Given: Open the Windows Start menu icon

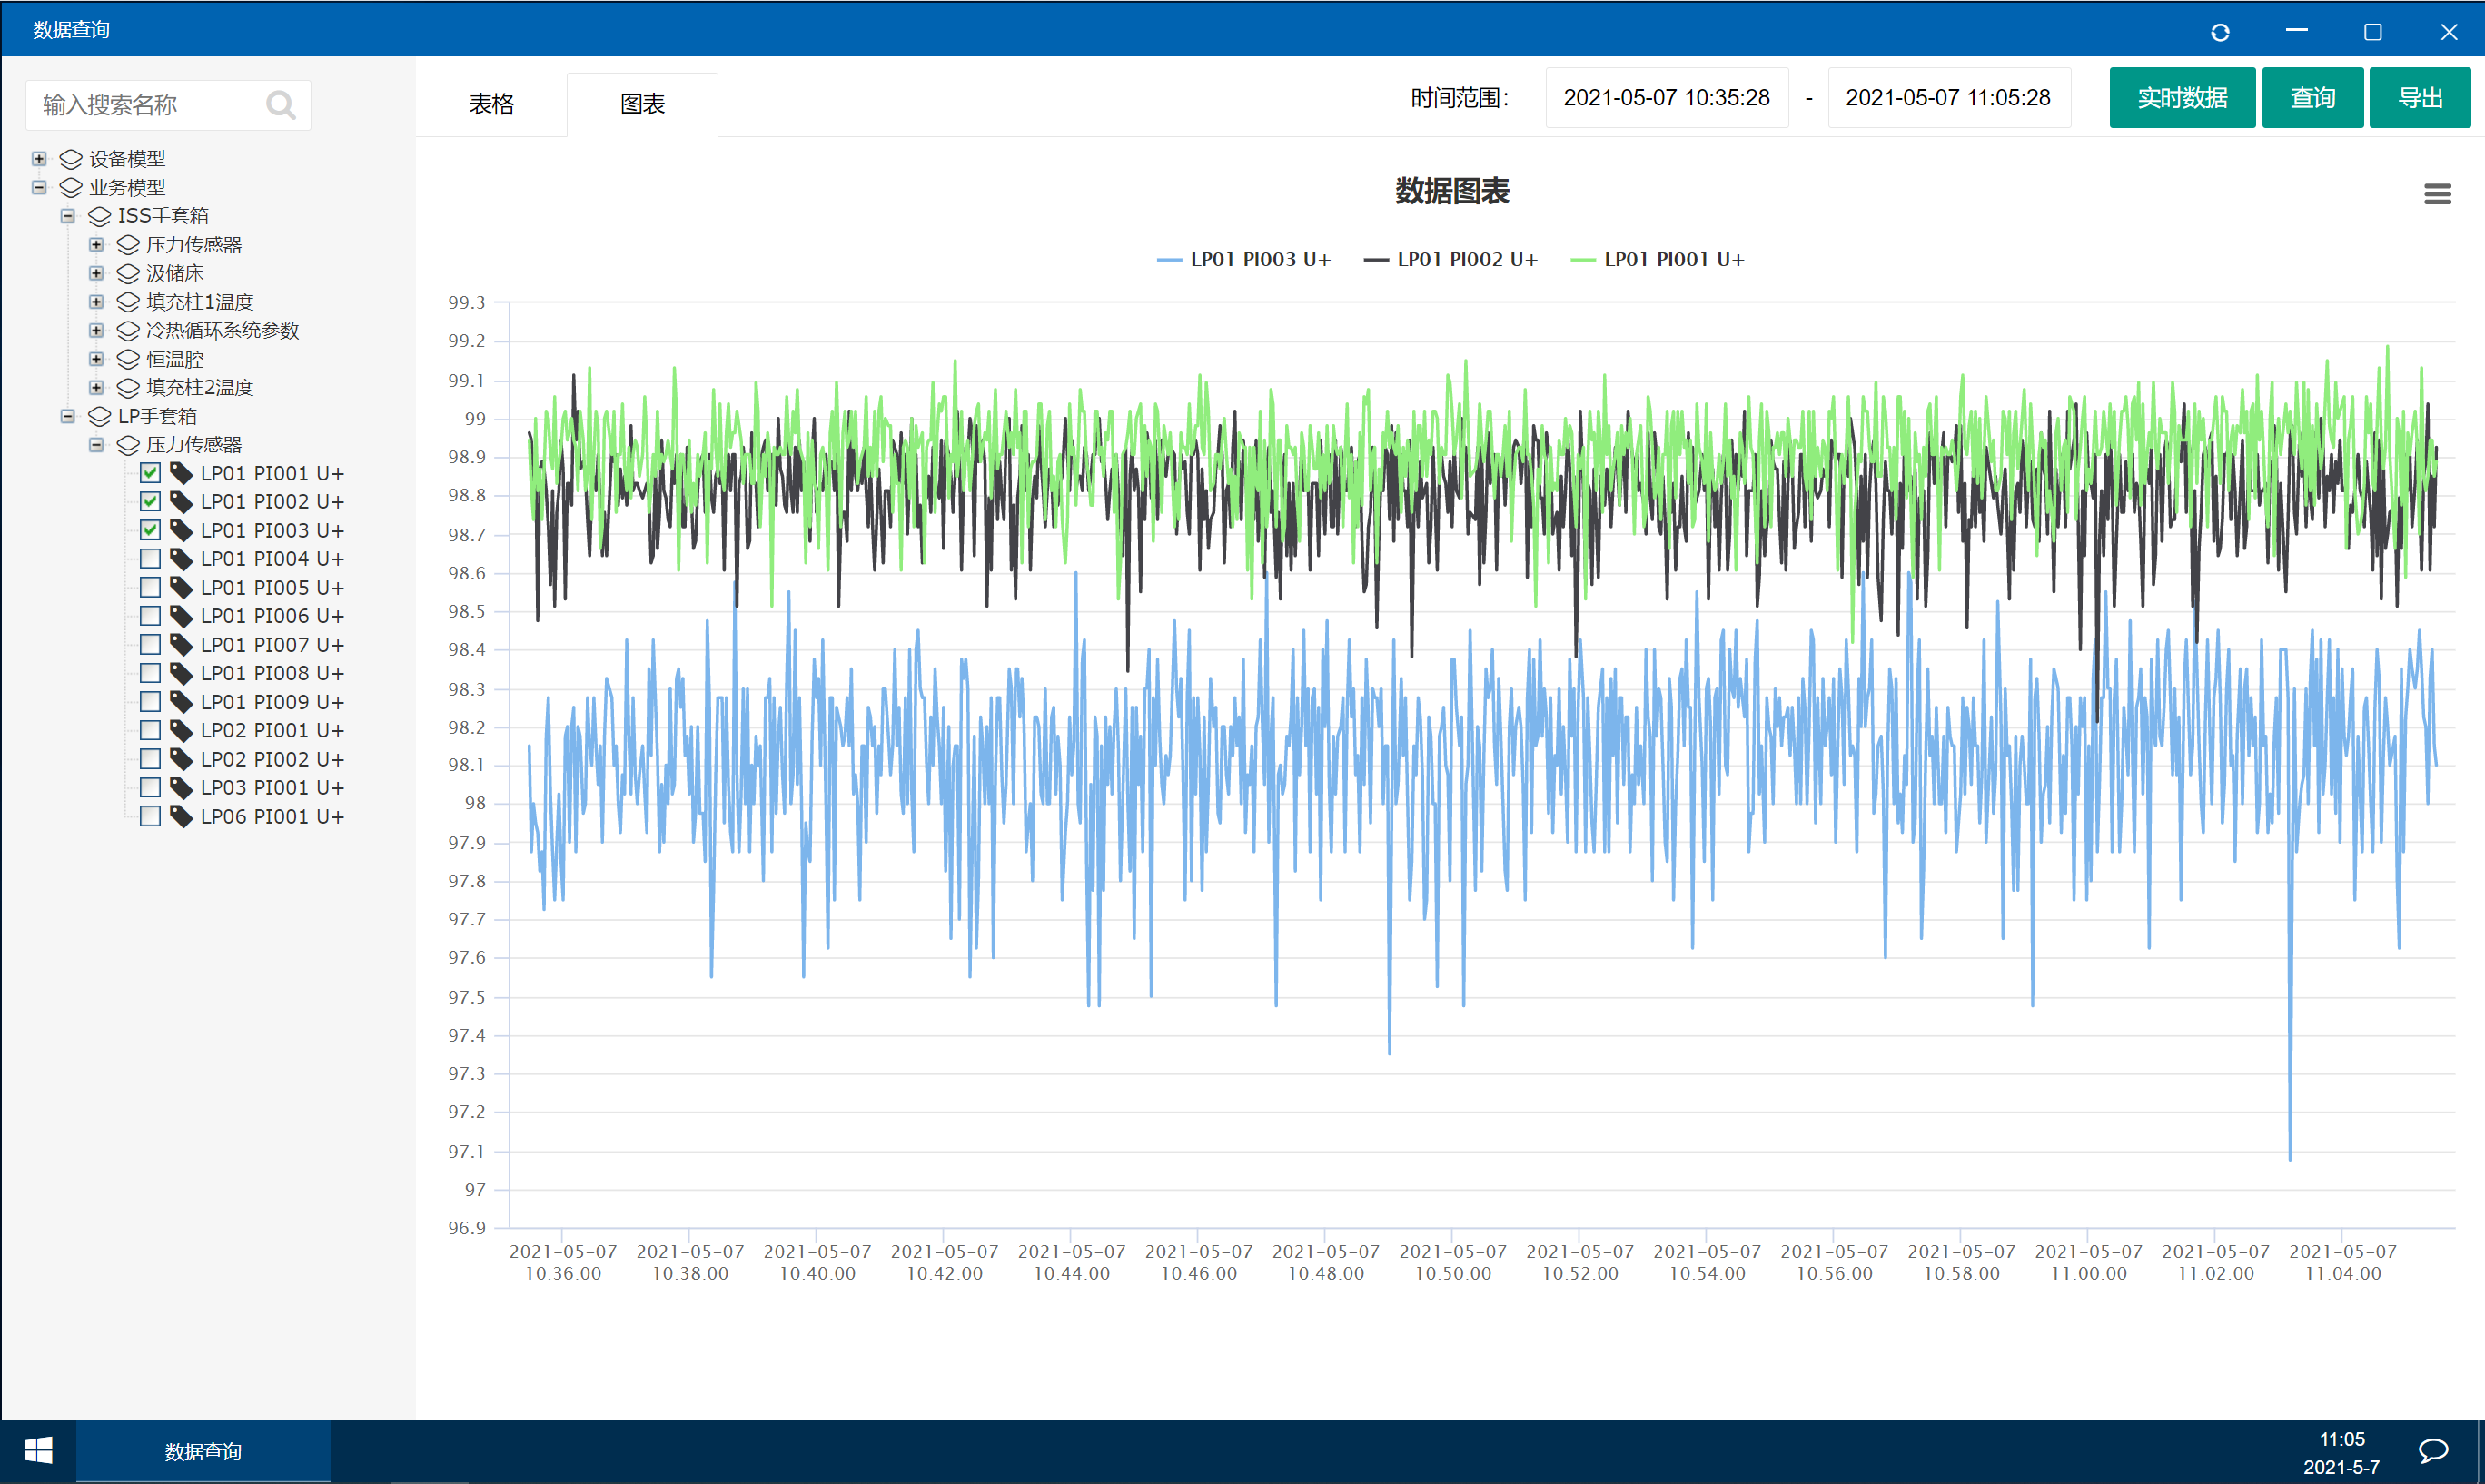Looking at the screenshot, I should pos(38,1451).
